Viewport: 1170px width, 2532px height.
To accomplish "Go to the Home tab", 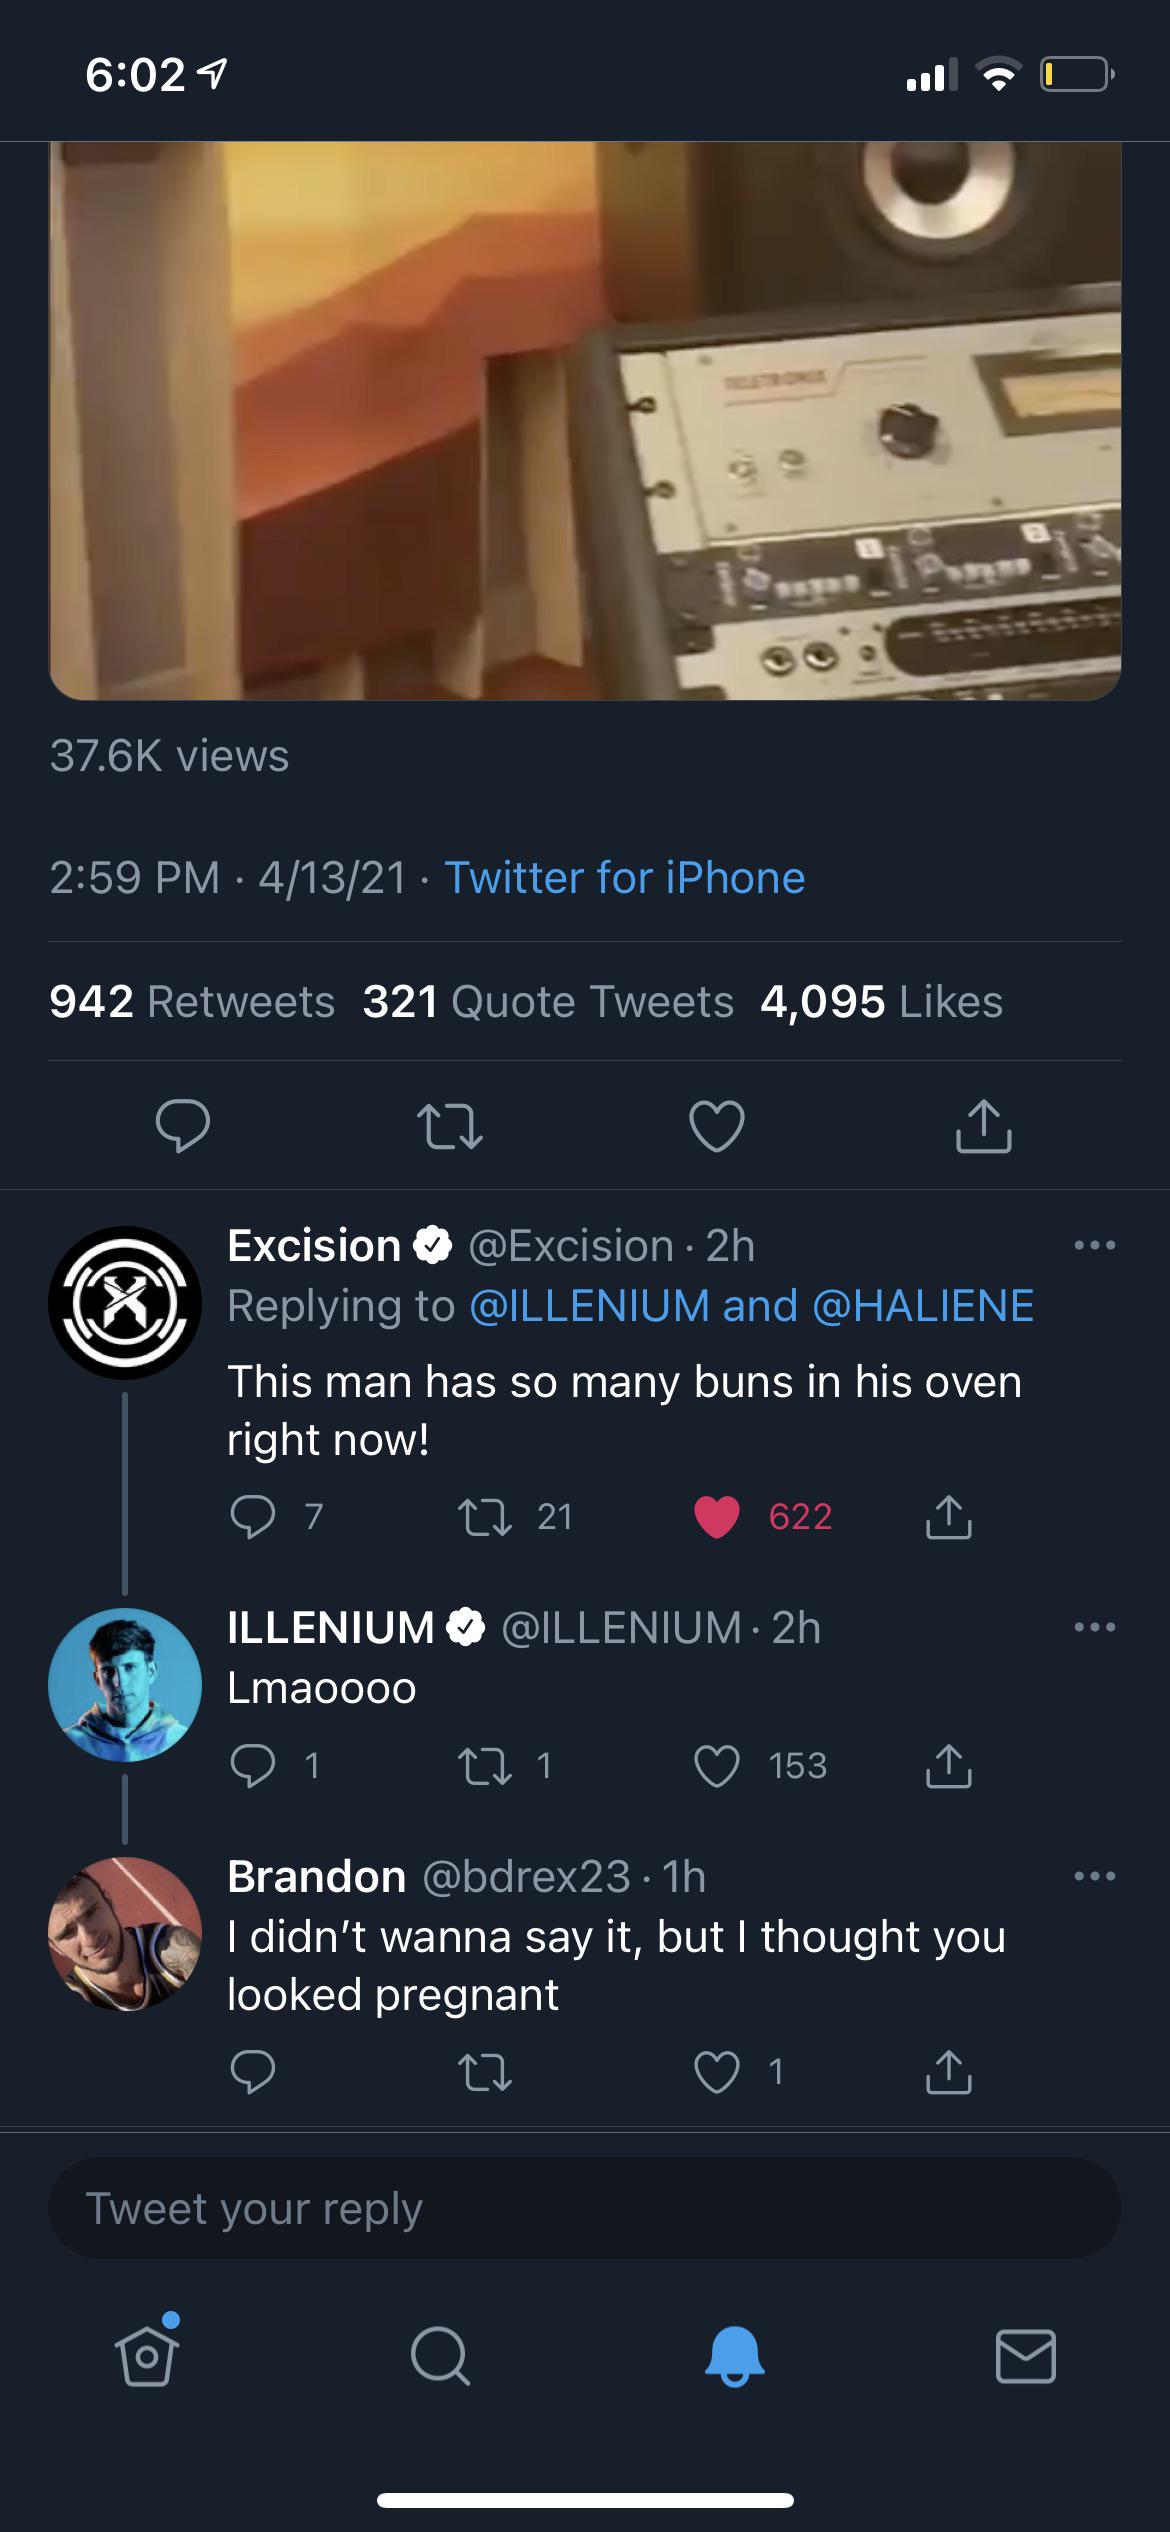I will (x=147, y=2356).
